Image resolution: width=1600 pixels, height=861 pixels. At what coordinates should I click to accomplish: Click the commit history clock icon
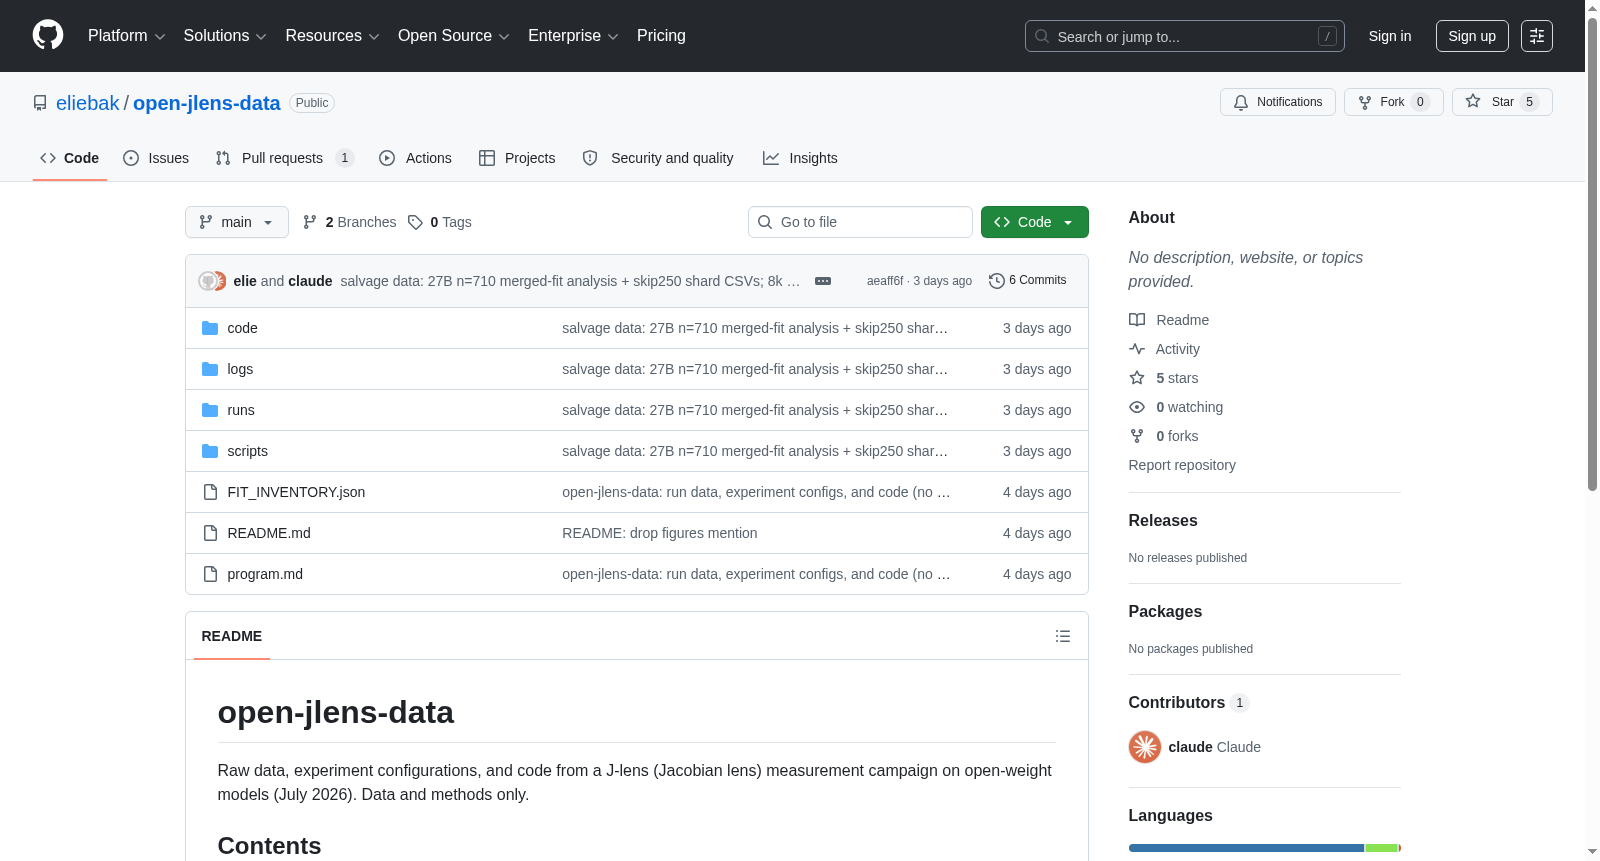pyautogui.click(x=996, y=281)
